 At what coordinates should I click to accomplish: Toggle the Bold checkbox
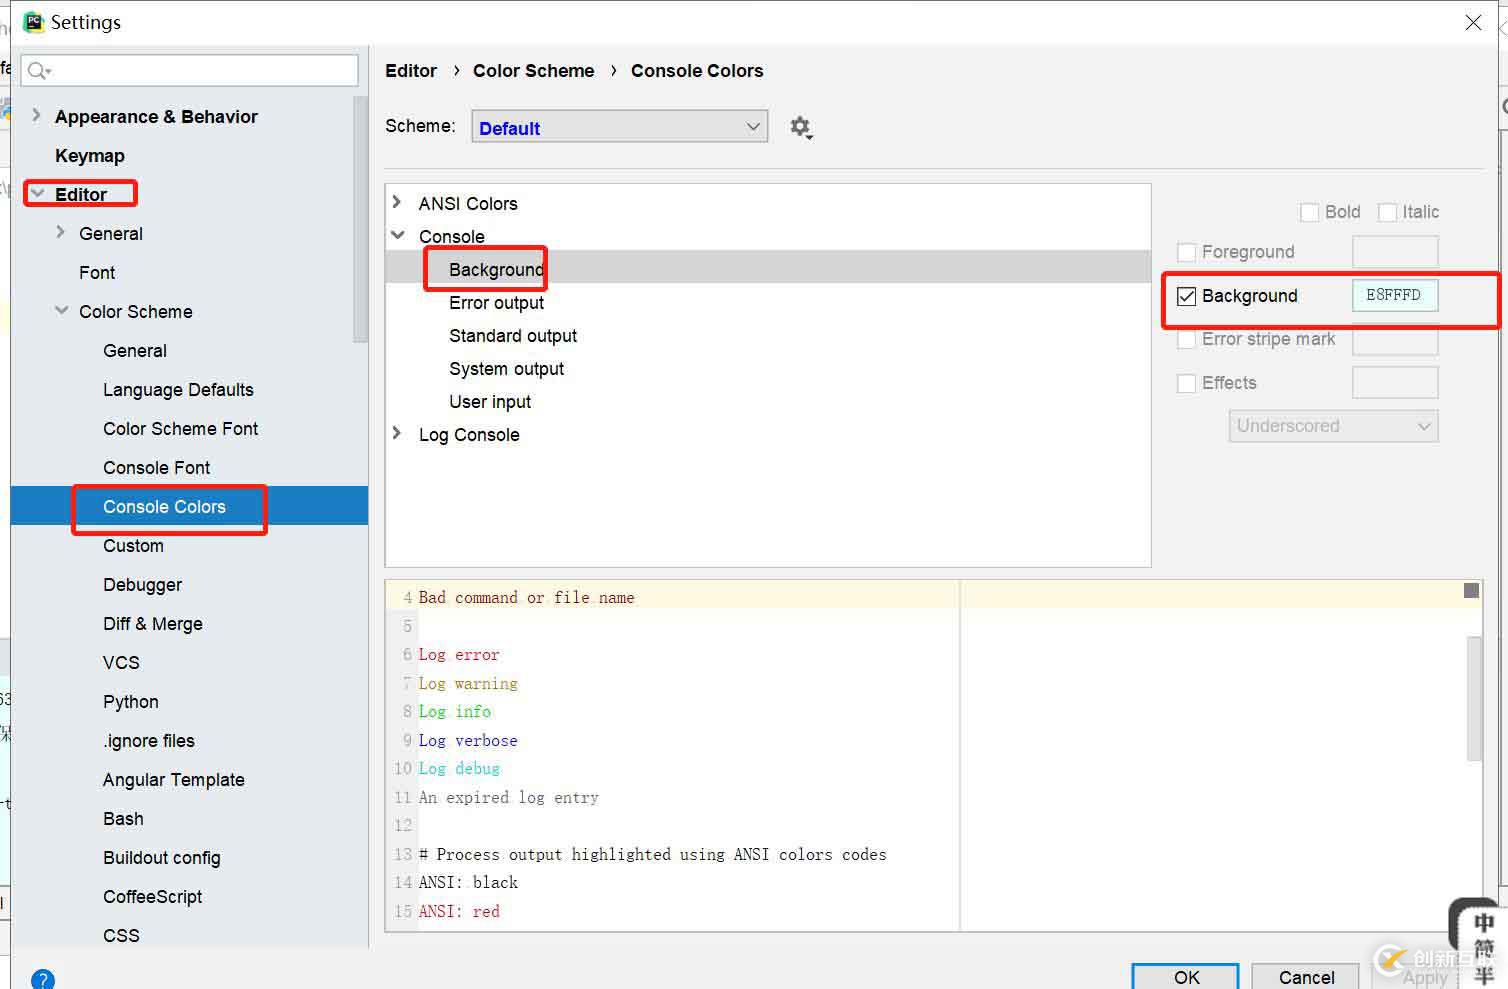(x=1309, y=212)
